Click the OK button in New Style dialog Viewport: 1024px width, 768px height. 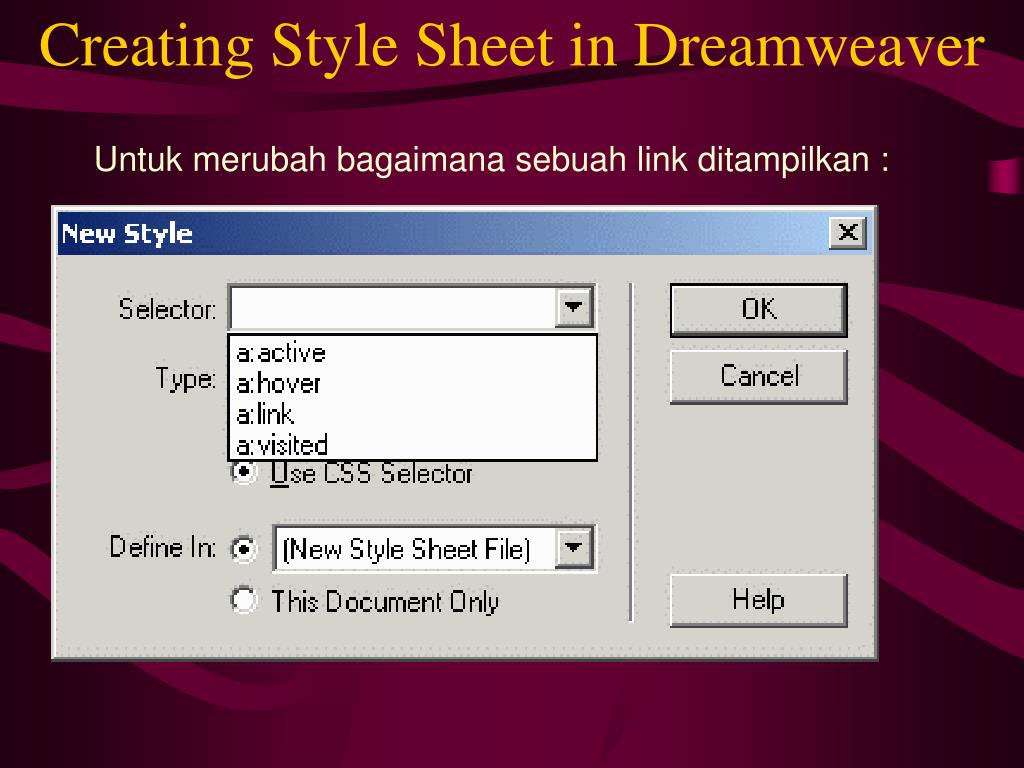pyautogui.click(x=758, y=310)
